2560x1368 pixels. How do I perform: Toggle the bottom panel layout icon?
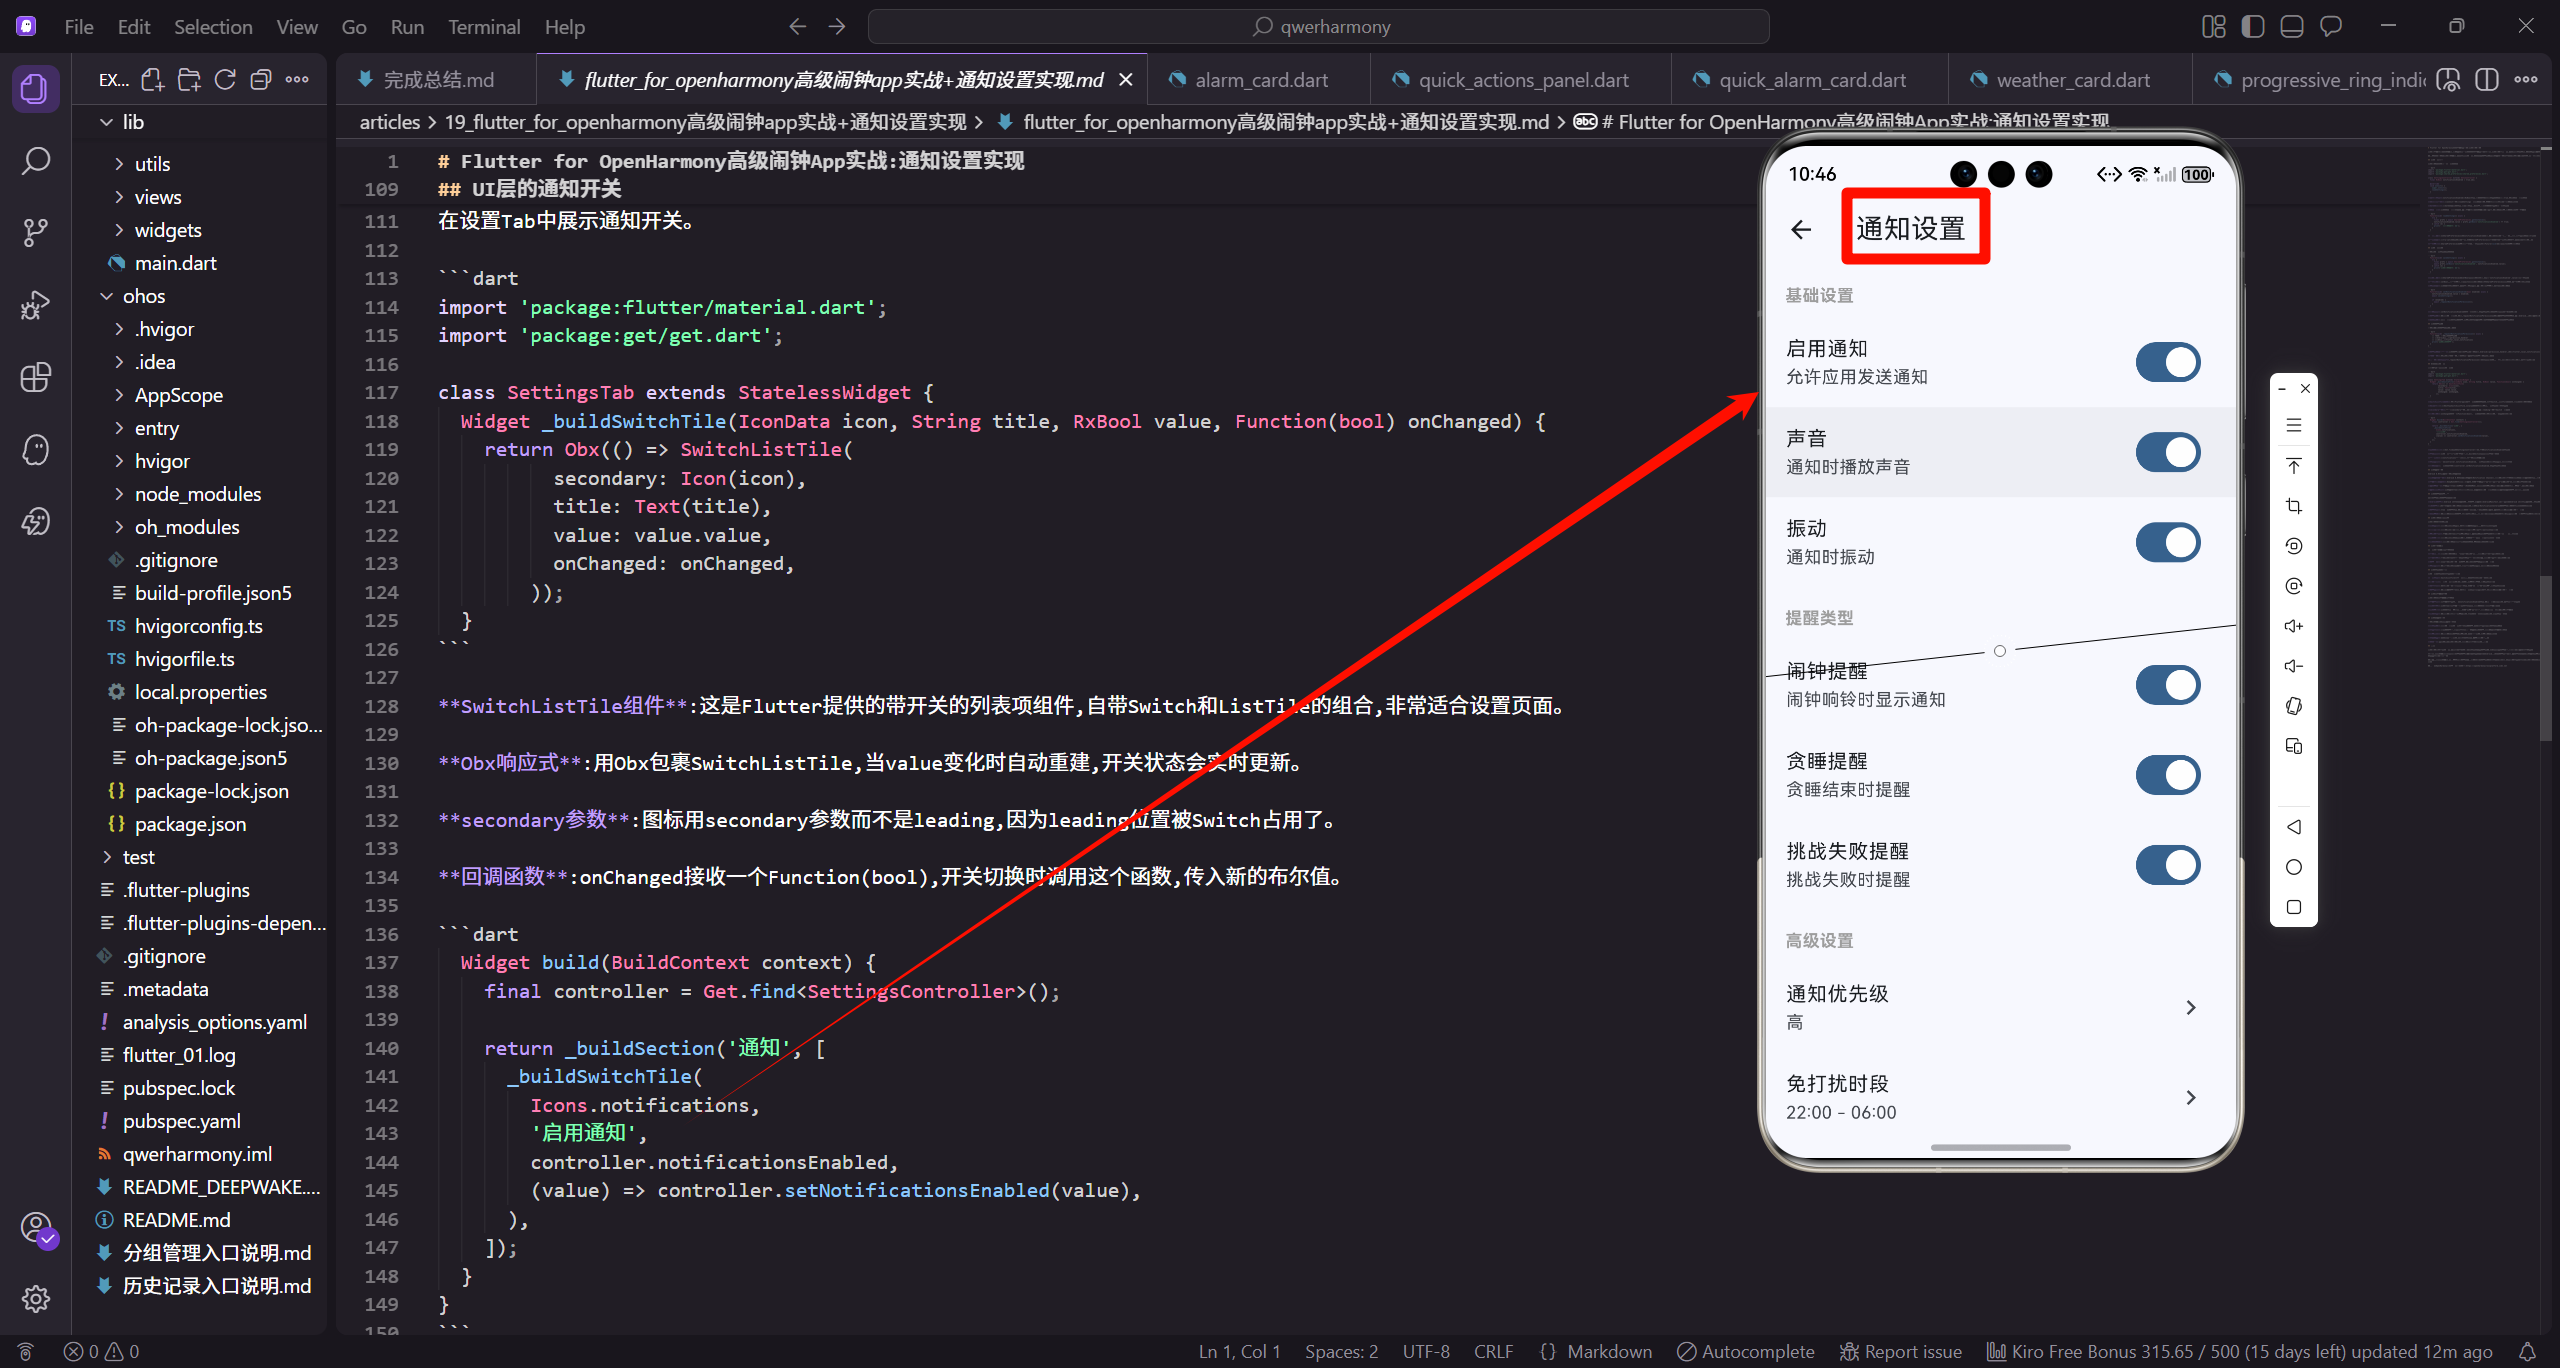[x=2292, y=27]
